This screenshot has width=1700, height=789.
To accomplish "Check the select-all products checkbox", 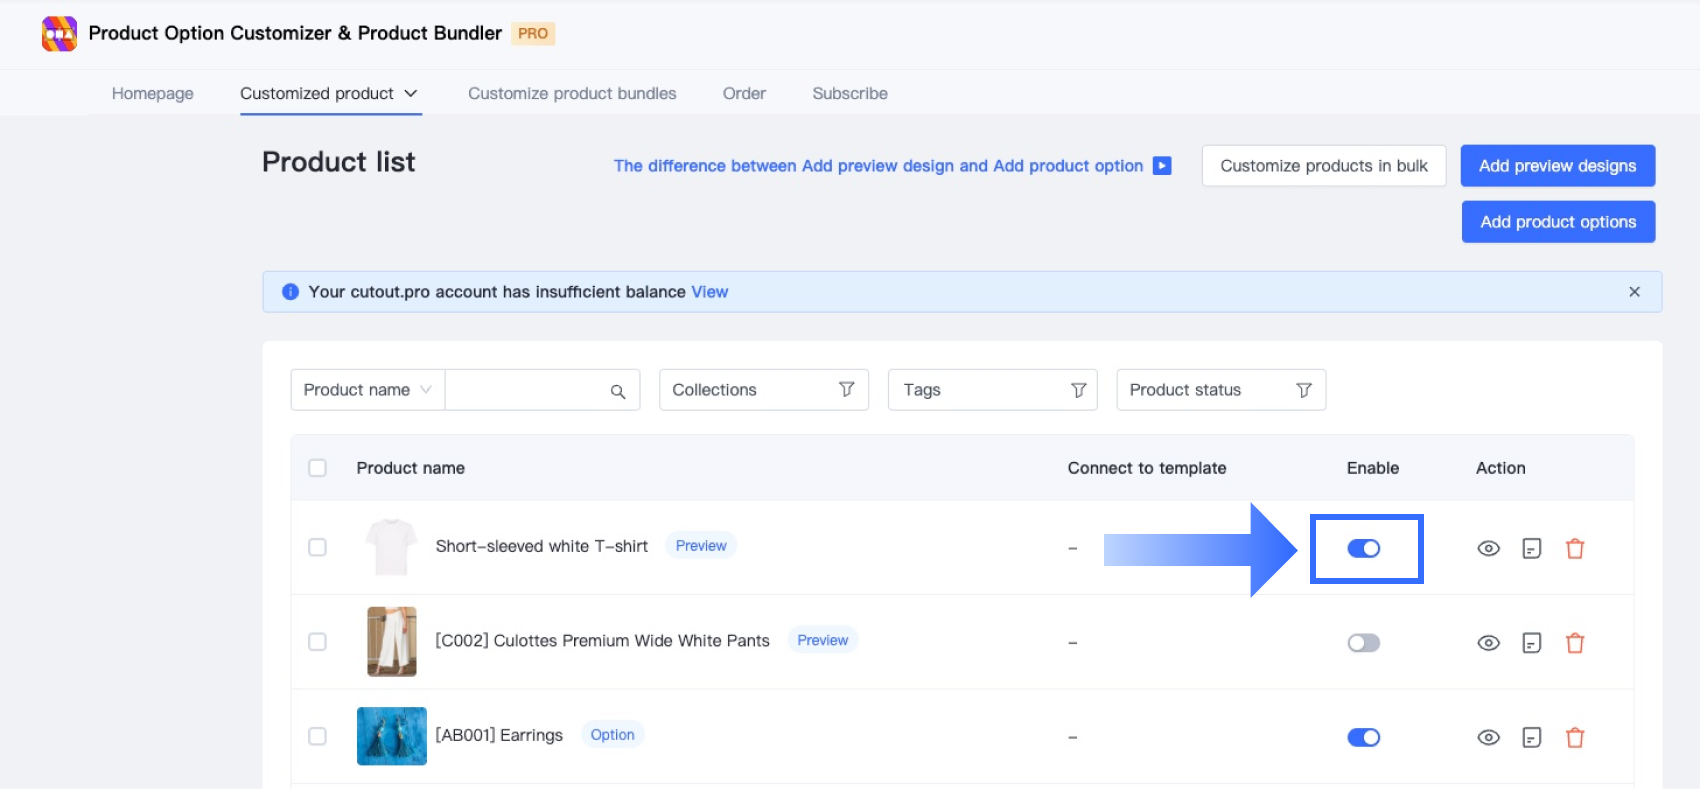I will [318, 468].
